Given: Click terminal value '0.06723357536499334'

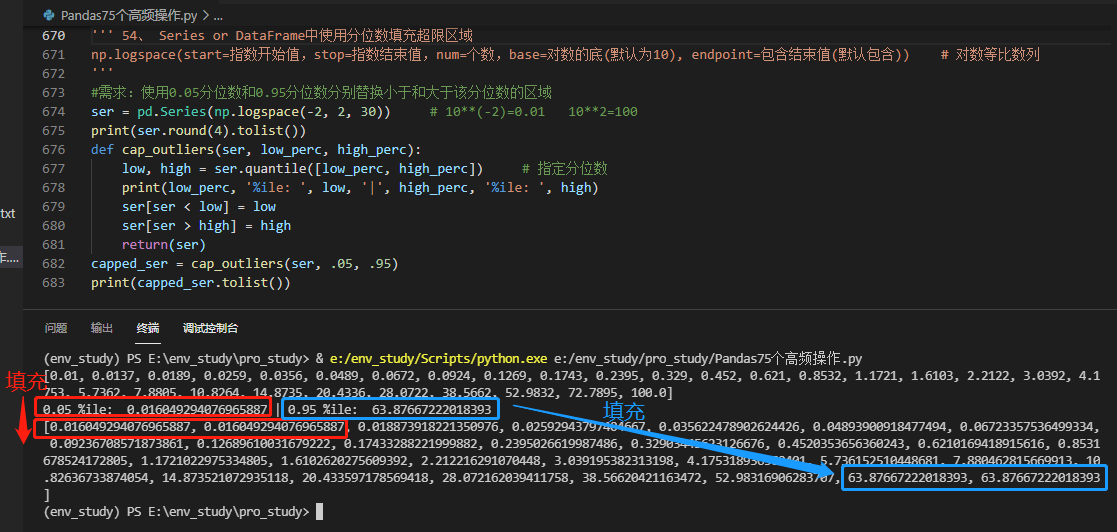Looking at the screenshot, I should point(1029,426).
